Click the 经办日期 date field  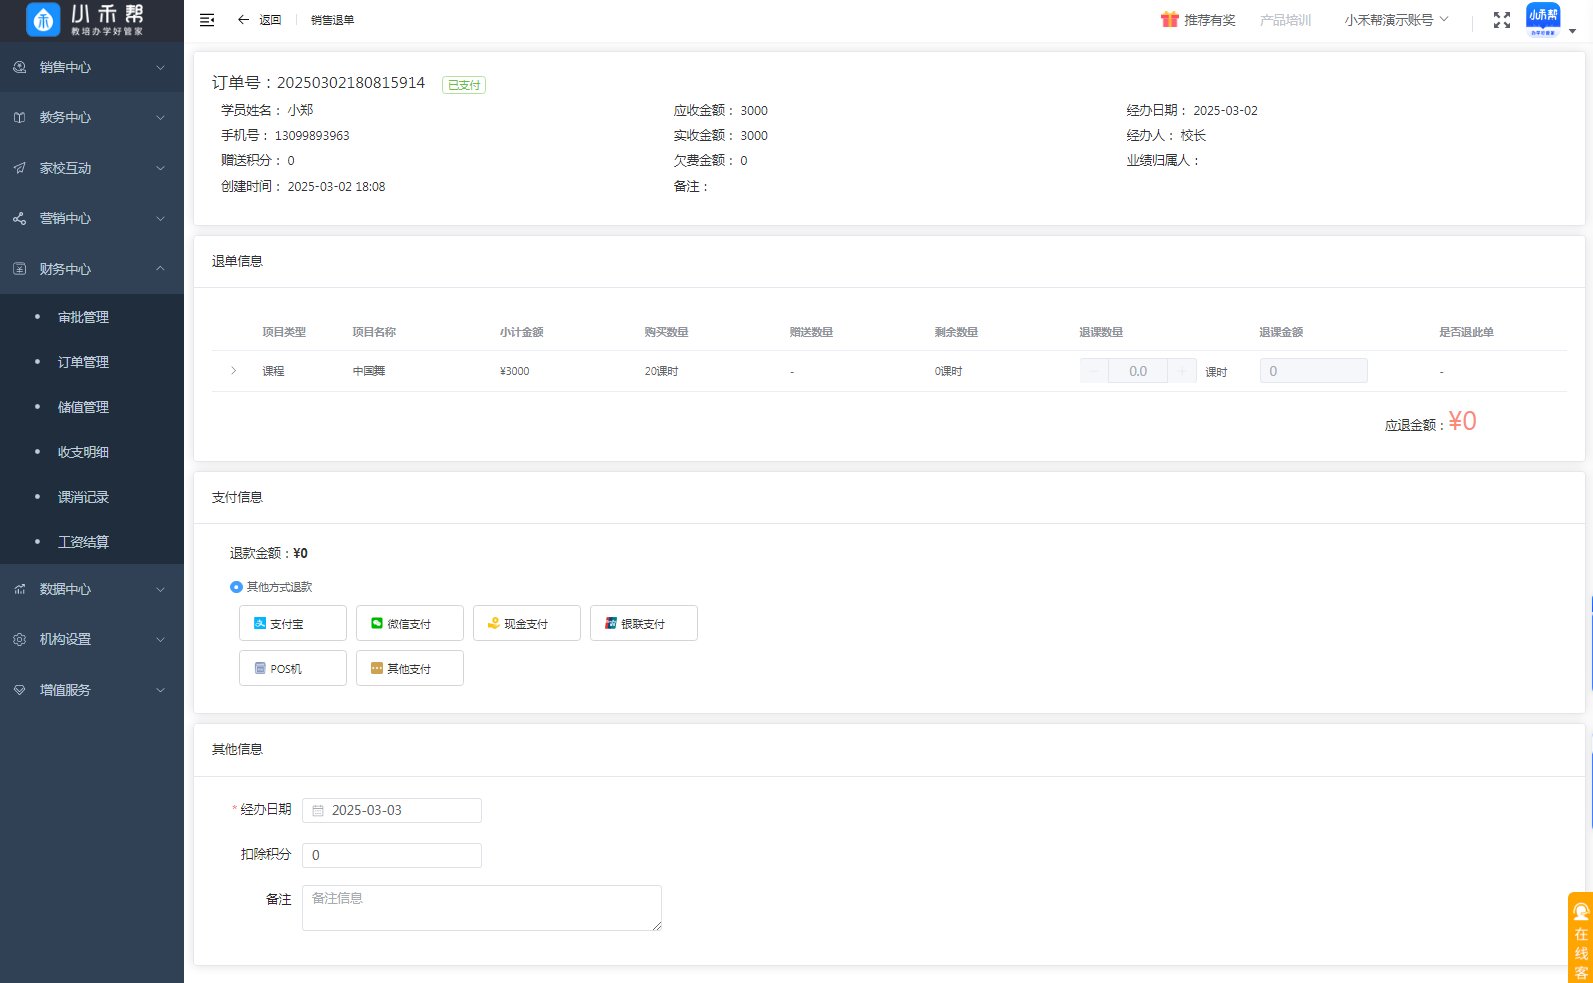[x=392, y=811]
